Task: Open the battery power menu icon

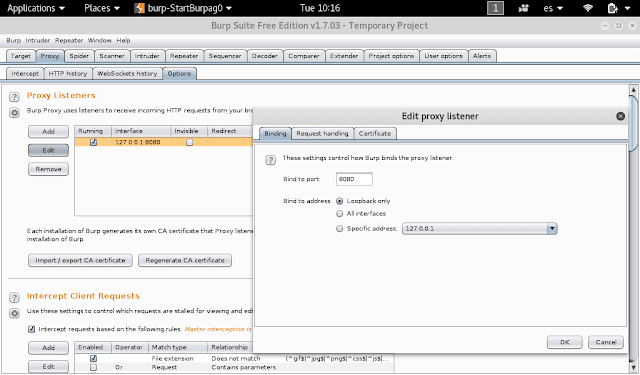Action: (x=612, y=8)
